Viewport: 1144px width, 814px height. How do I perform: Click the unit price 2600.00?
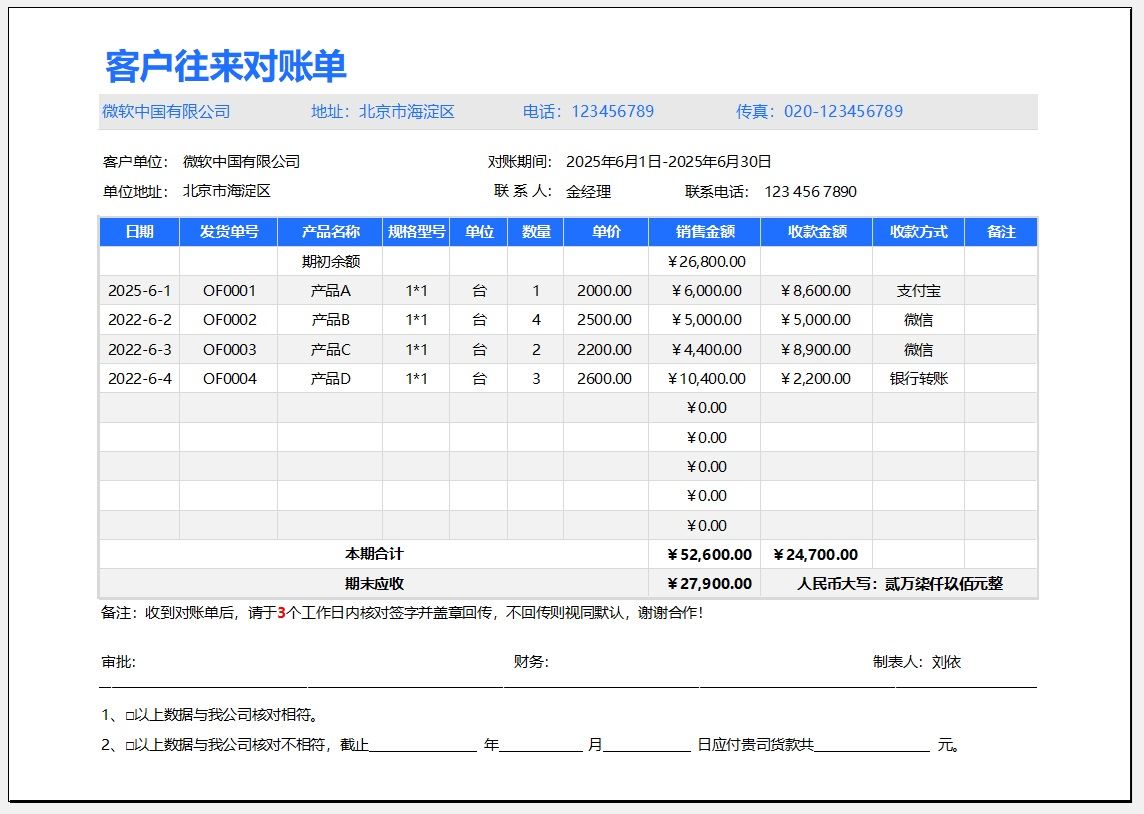pyautogui.click(x=606, y=379)
